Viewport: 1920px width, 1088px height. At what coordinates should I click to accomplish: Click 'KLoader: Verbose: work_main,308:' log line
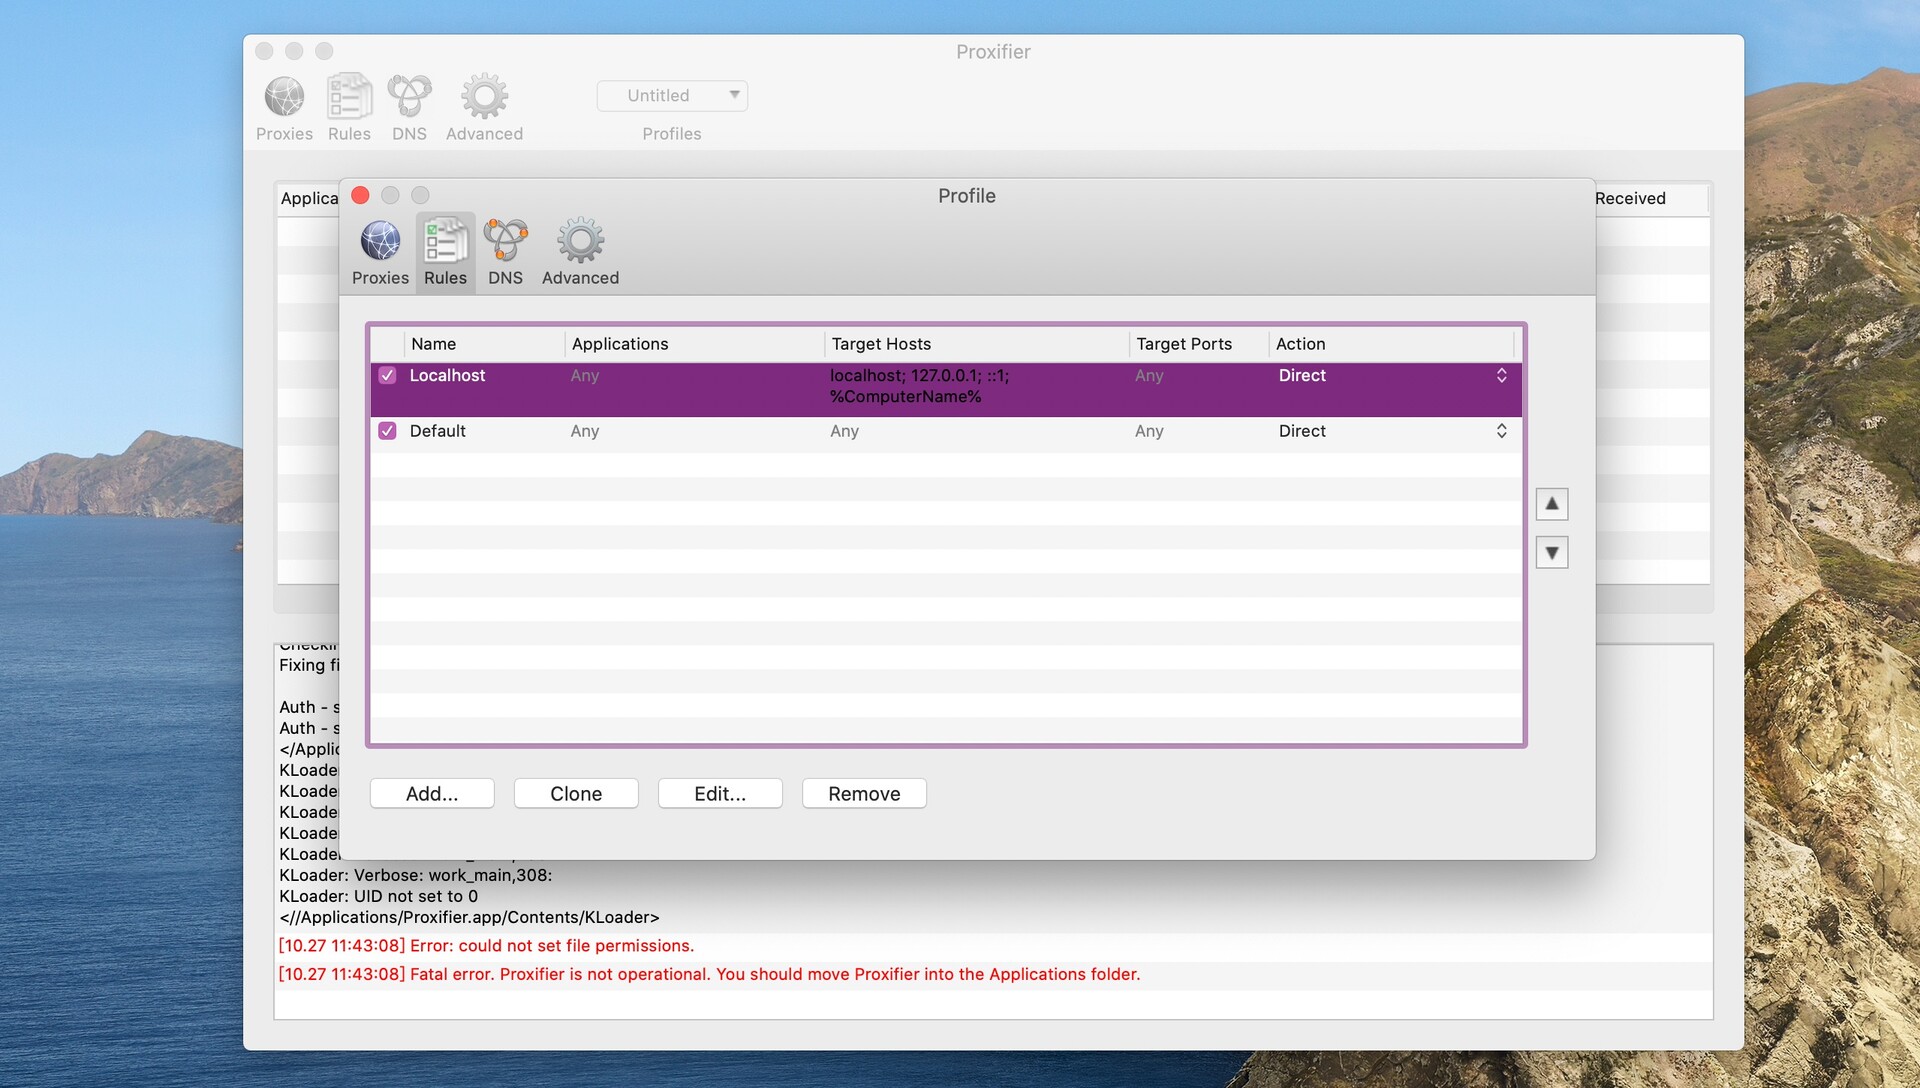click(x=415, y=875)
